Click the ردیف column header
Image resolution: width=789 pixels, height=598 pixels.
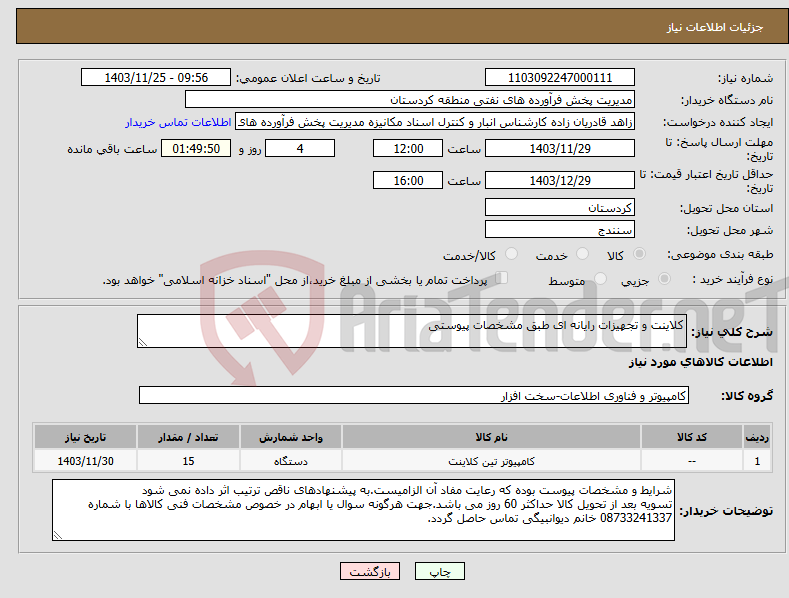[x=757, y=437]
